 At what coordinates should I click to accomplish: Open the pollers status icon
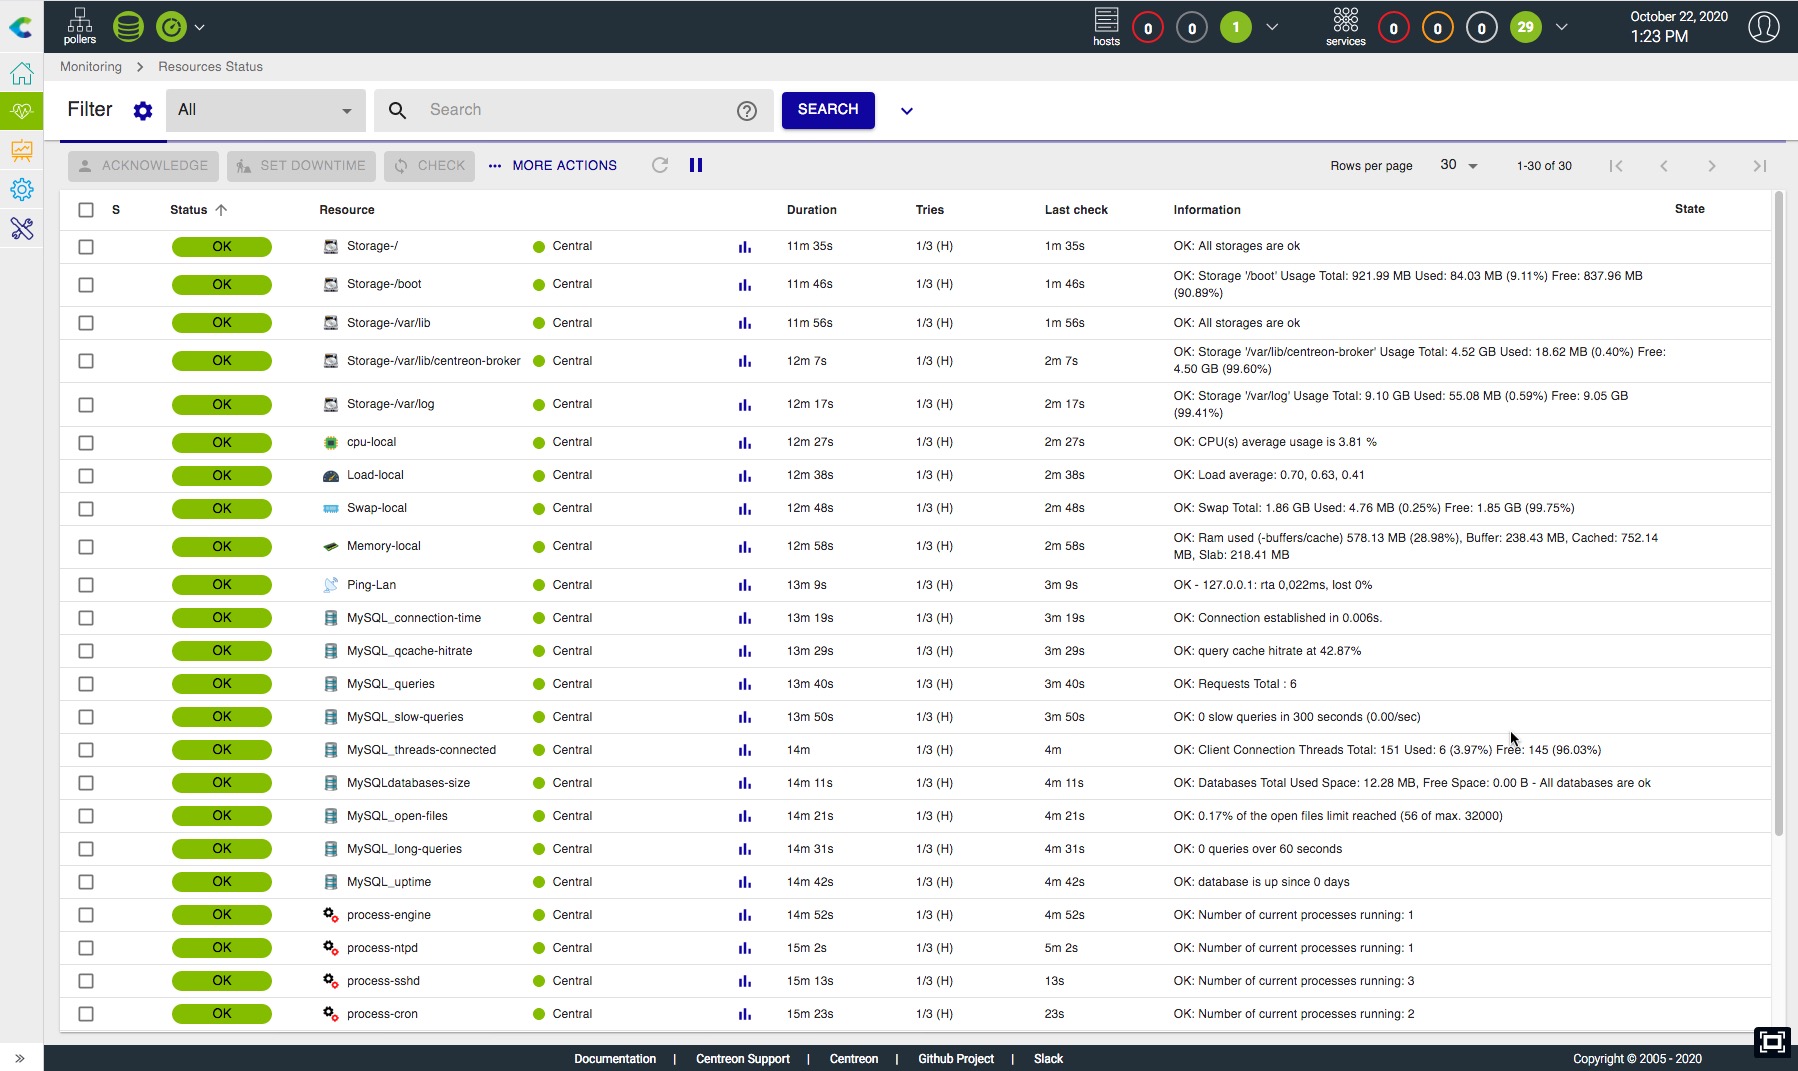(x=79, y=26)
